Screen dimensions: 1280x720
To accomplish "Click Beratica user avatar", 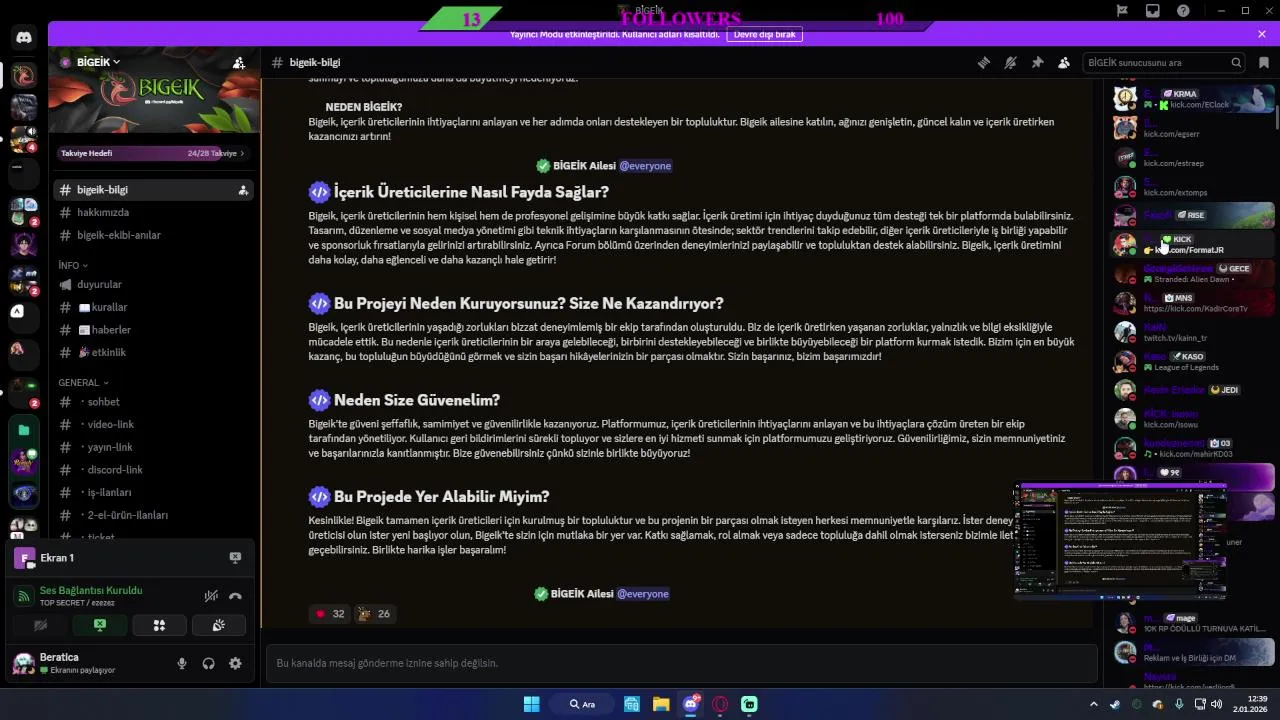I will [23, 662].
